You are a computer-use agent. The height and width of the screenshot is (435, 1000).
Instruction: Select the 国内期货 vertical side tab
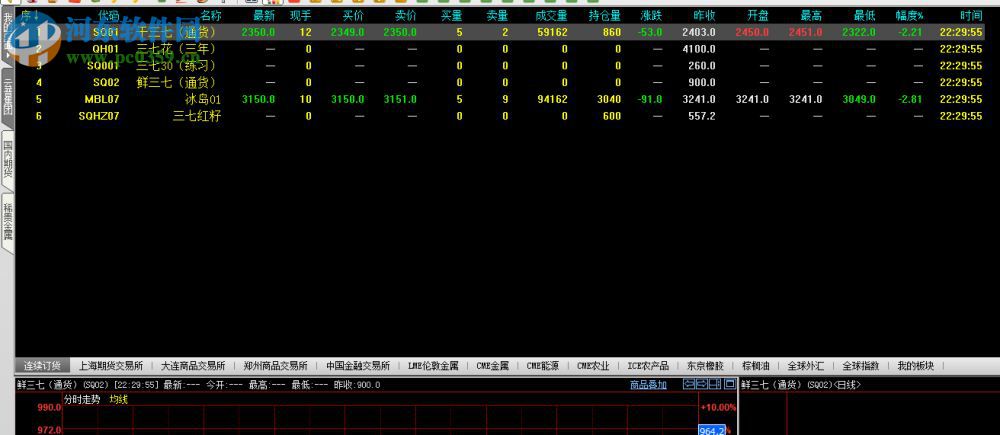click(7, 159)
